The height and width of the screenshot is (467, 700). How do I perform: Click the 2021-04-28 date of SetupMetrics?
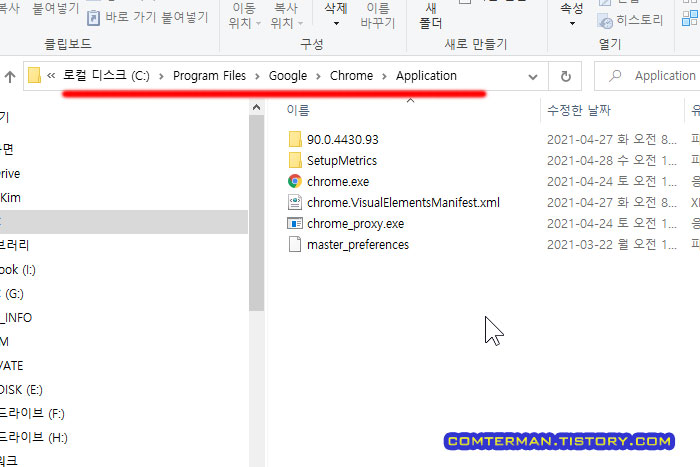pyautogui.click(x=612, y=160)
